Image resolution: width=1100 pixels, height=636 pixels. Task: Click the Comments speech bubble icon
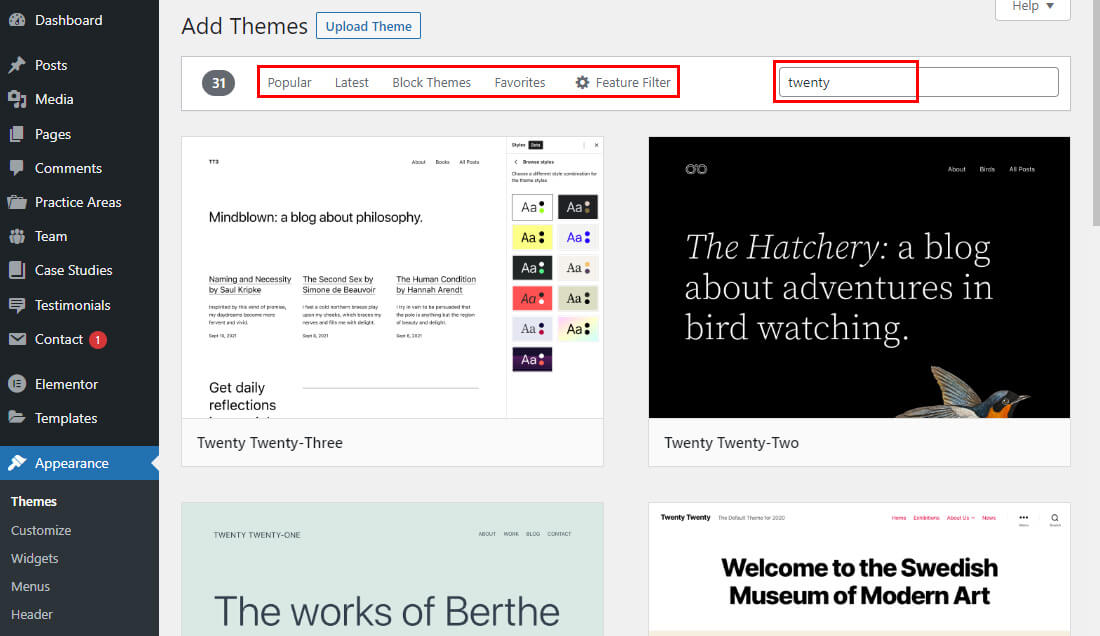(x=17, y=168)
